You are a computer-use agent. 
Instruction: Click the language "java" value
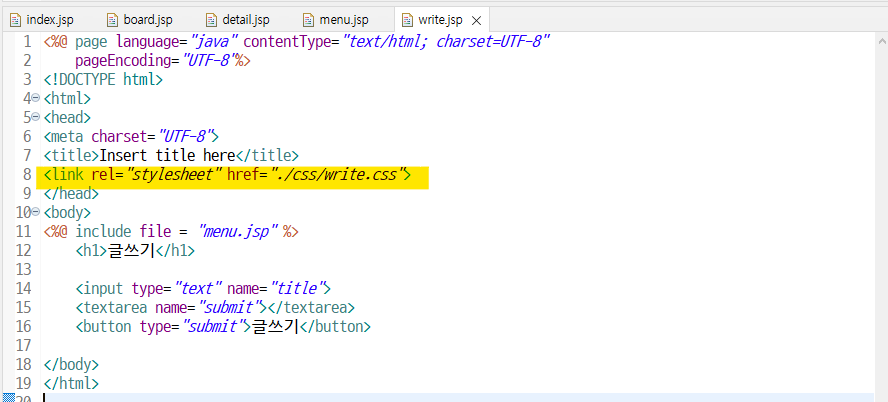[x=212, y=41]
